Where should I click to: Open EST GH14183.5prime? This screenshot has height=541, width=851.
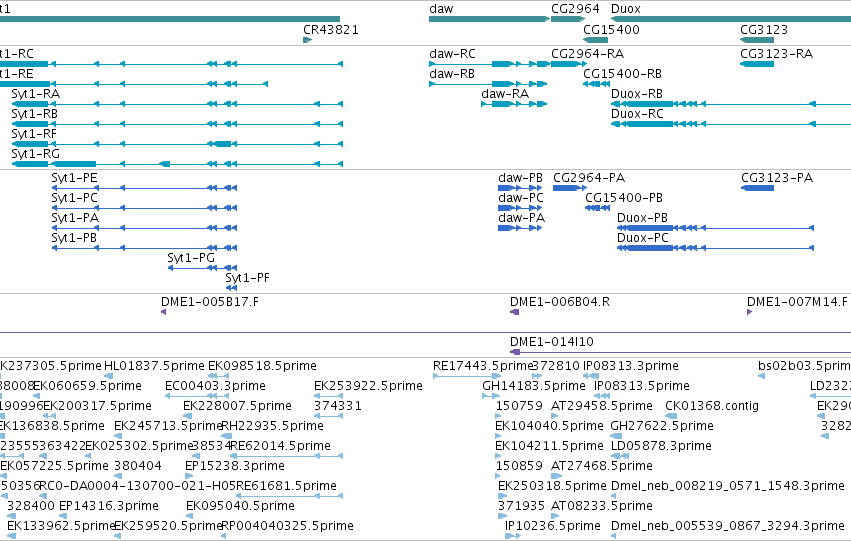pyautogui.click(x=534, y=386)
